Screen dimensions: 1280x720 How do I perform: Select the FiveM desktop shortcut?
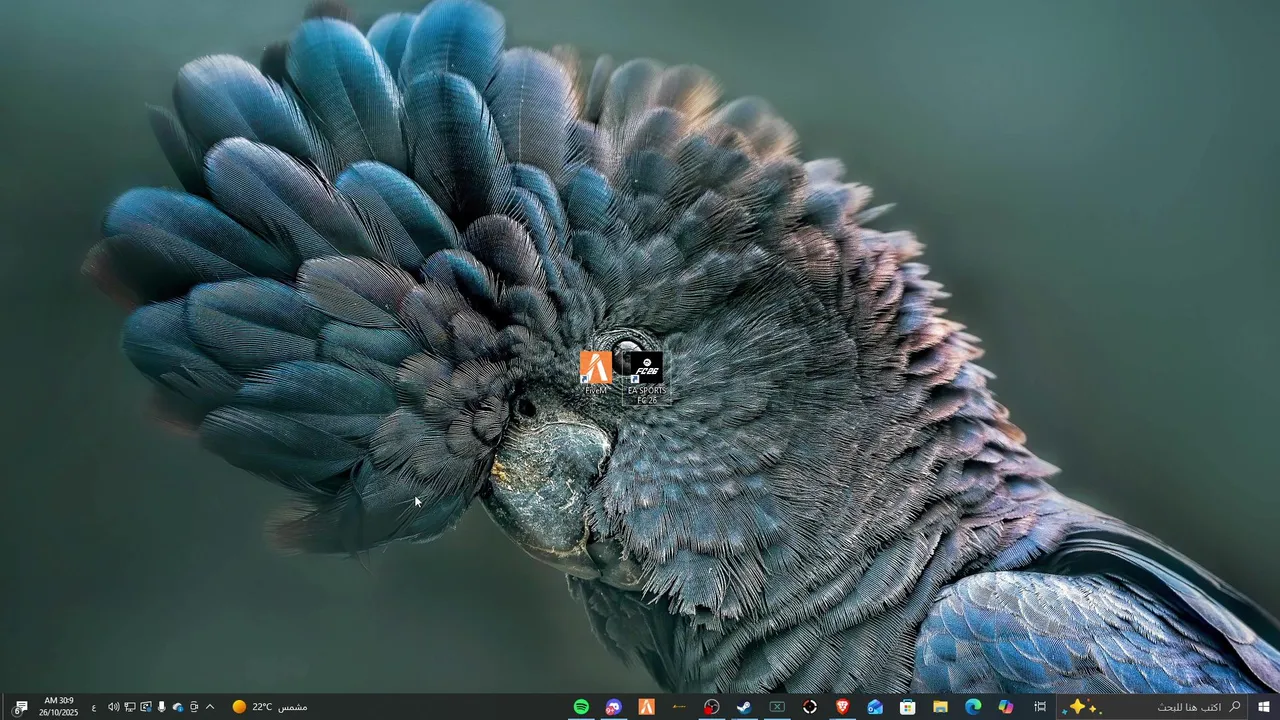pos(596,373)
